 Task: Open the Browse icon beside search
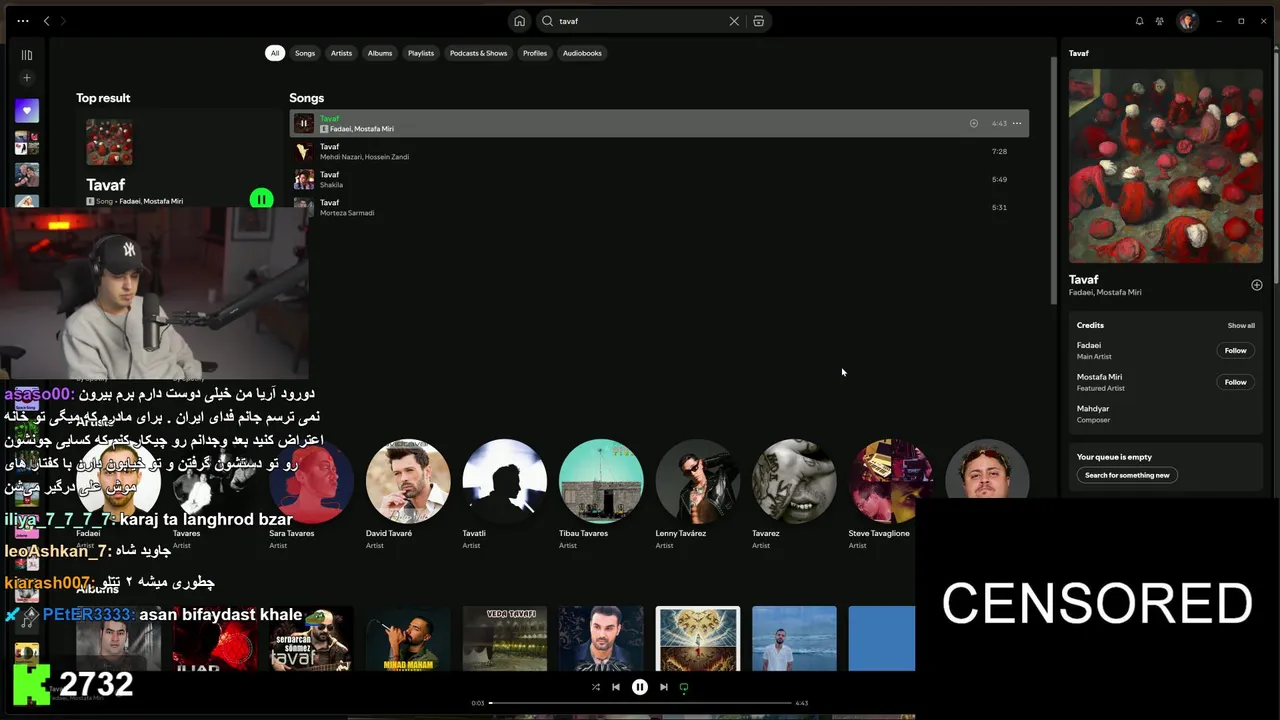pyautogui.click(x=759, y=21)
